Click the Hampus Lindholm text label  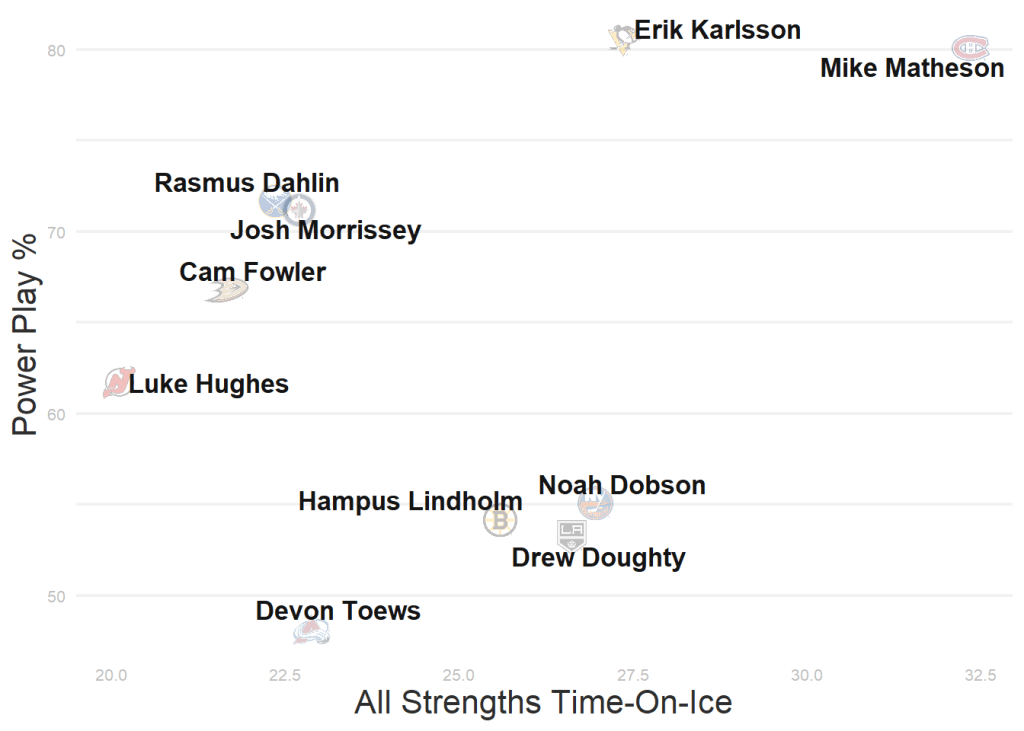pyautogui.click(x=410, y=501)
